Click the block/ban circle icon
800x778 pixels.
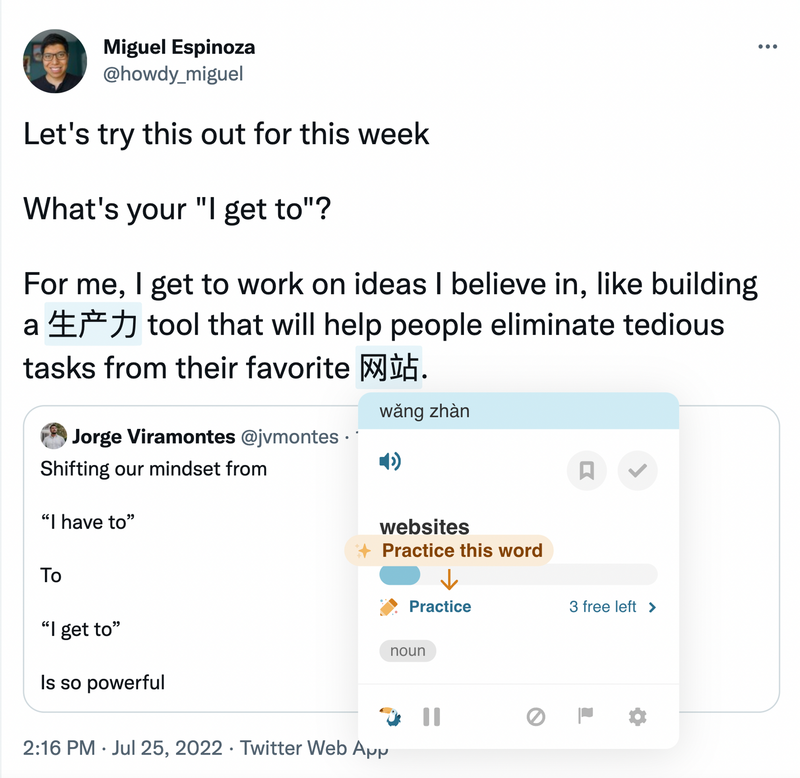pos(536,716)
